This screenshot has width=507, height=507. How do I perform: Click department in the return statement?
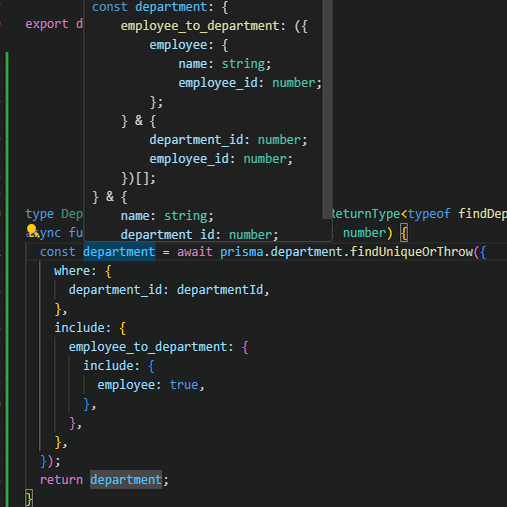126,480
